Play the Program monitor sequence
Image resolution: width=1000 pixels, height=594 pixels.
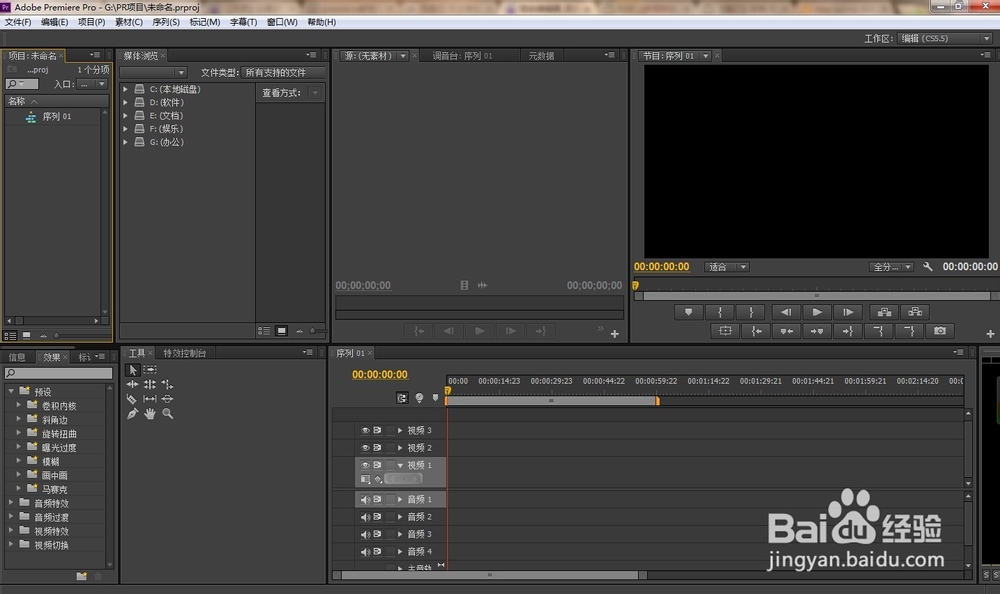817,312
